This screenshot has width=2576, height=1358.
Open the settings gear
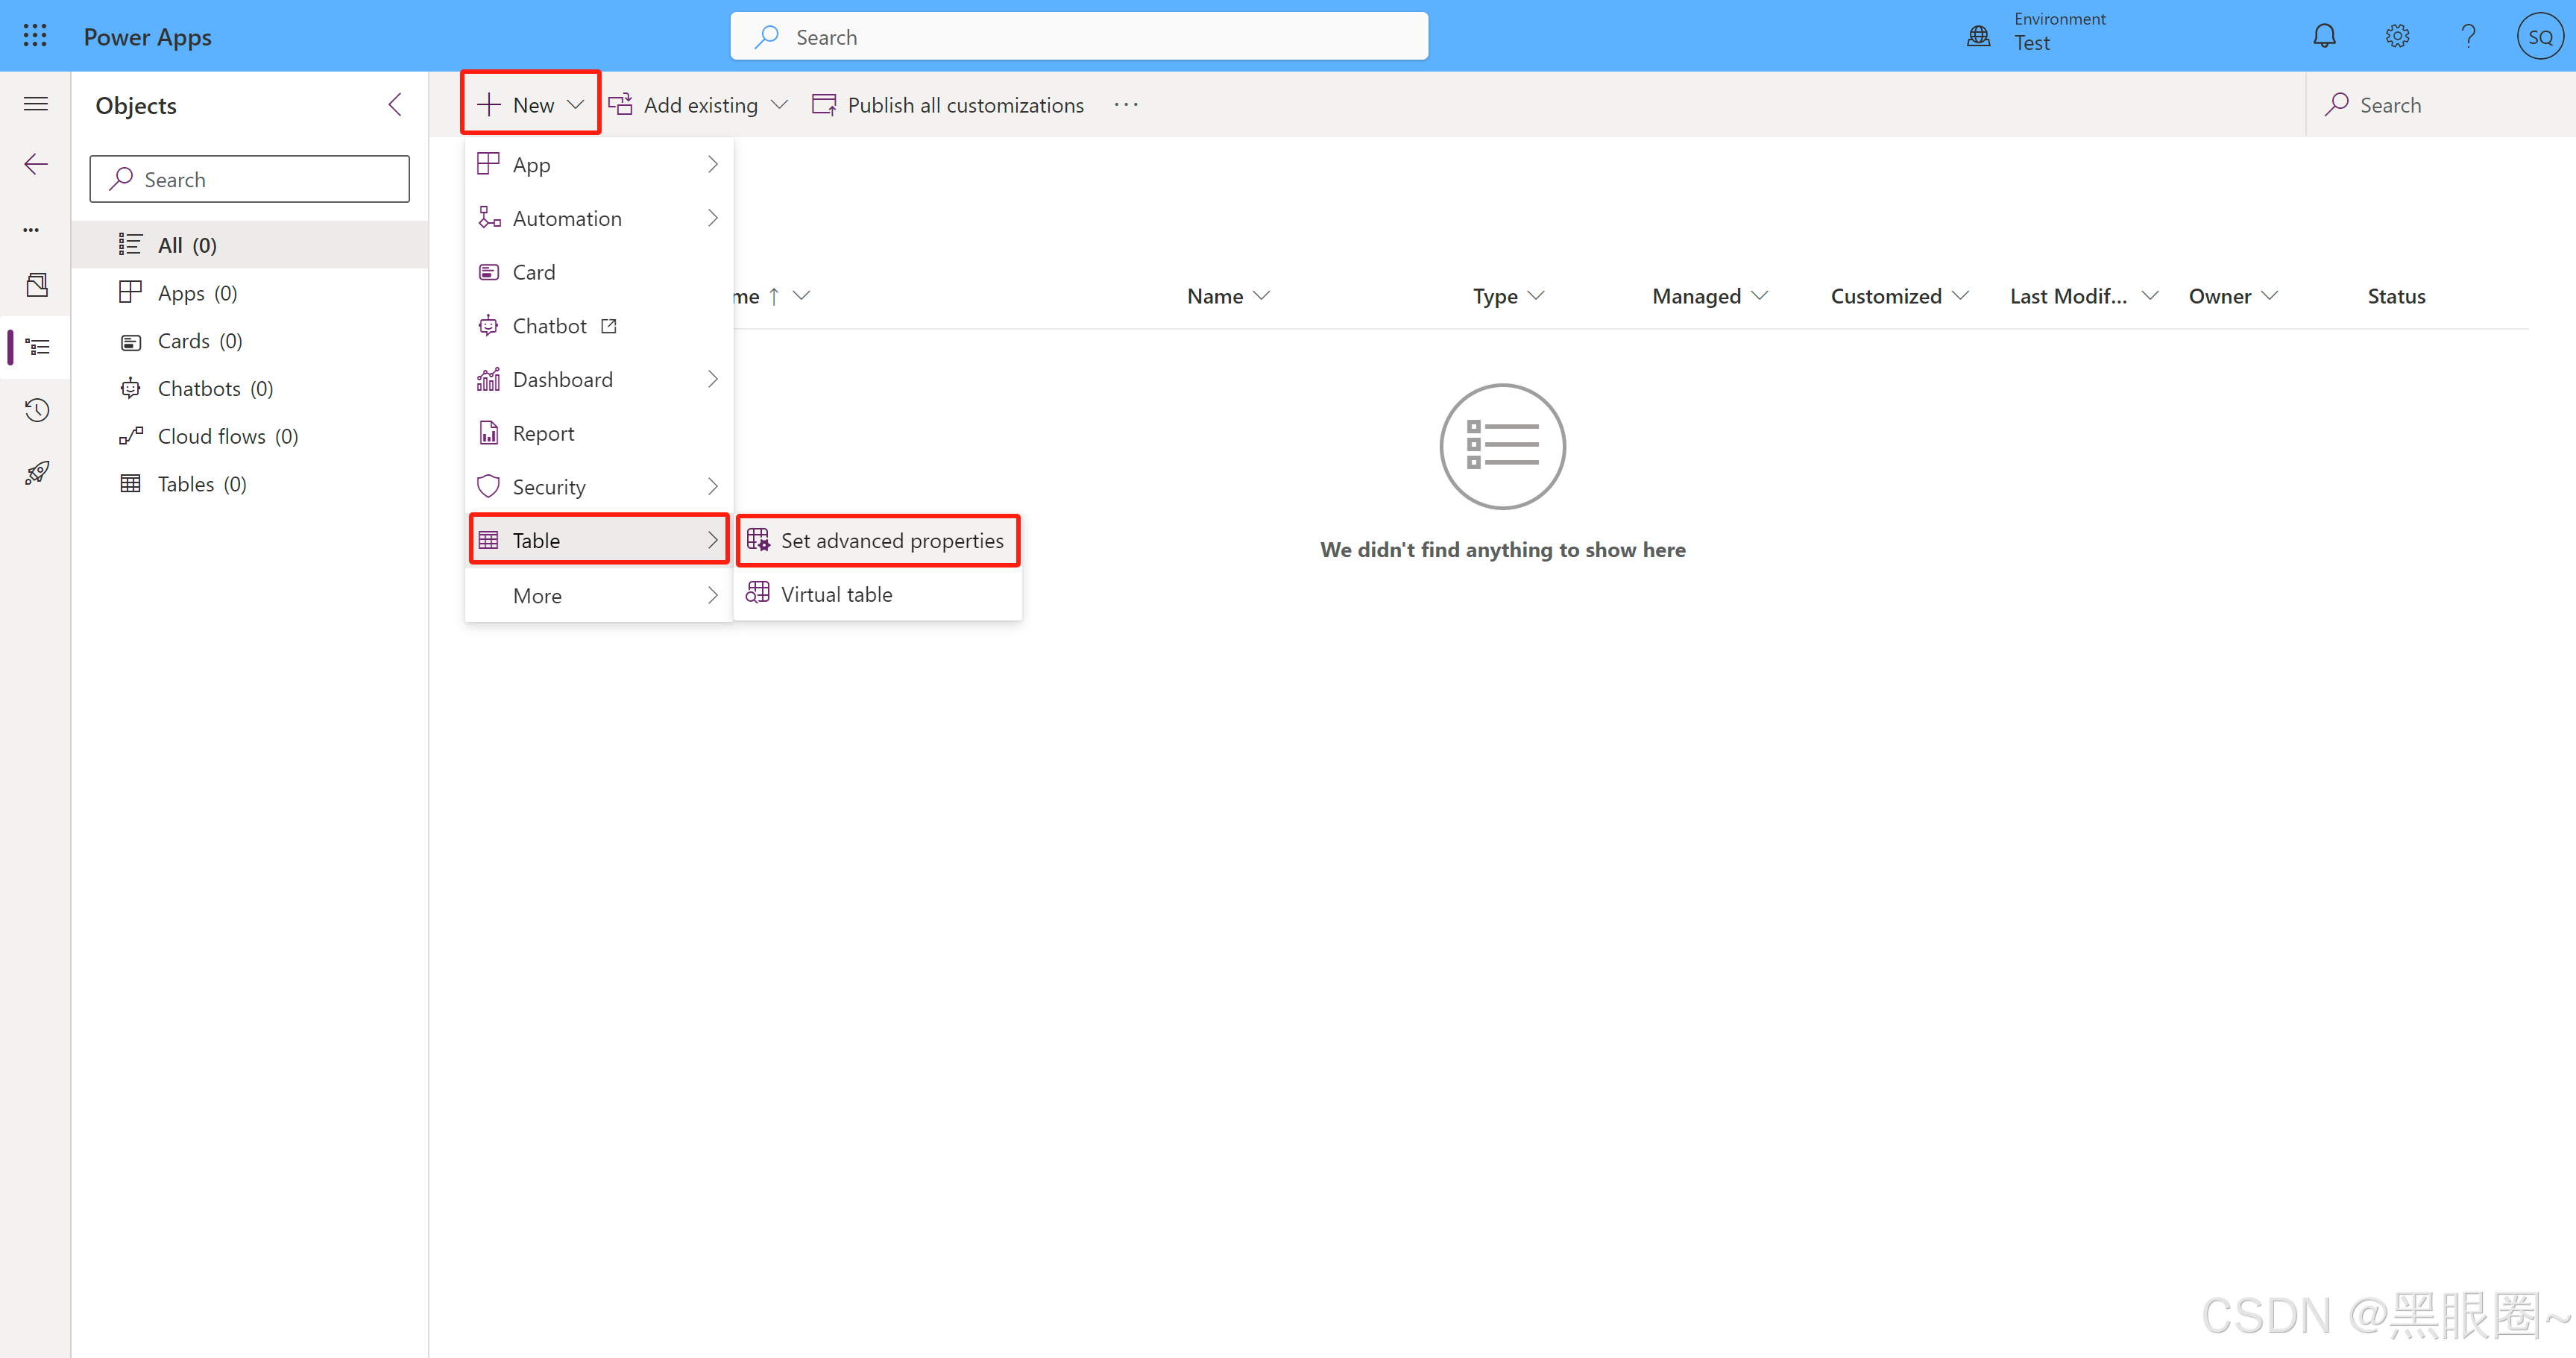pyautogui.click(x=2397, y=35)
